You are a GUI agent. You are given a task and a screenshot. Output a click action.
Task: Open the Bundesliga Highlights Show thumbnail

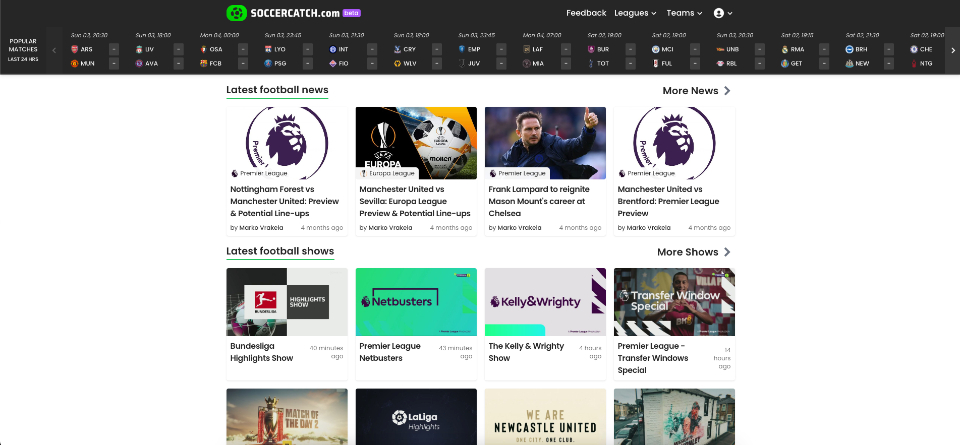click(x=287, y=302)
